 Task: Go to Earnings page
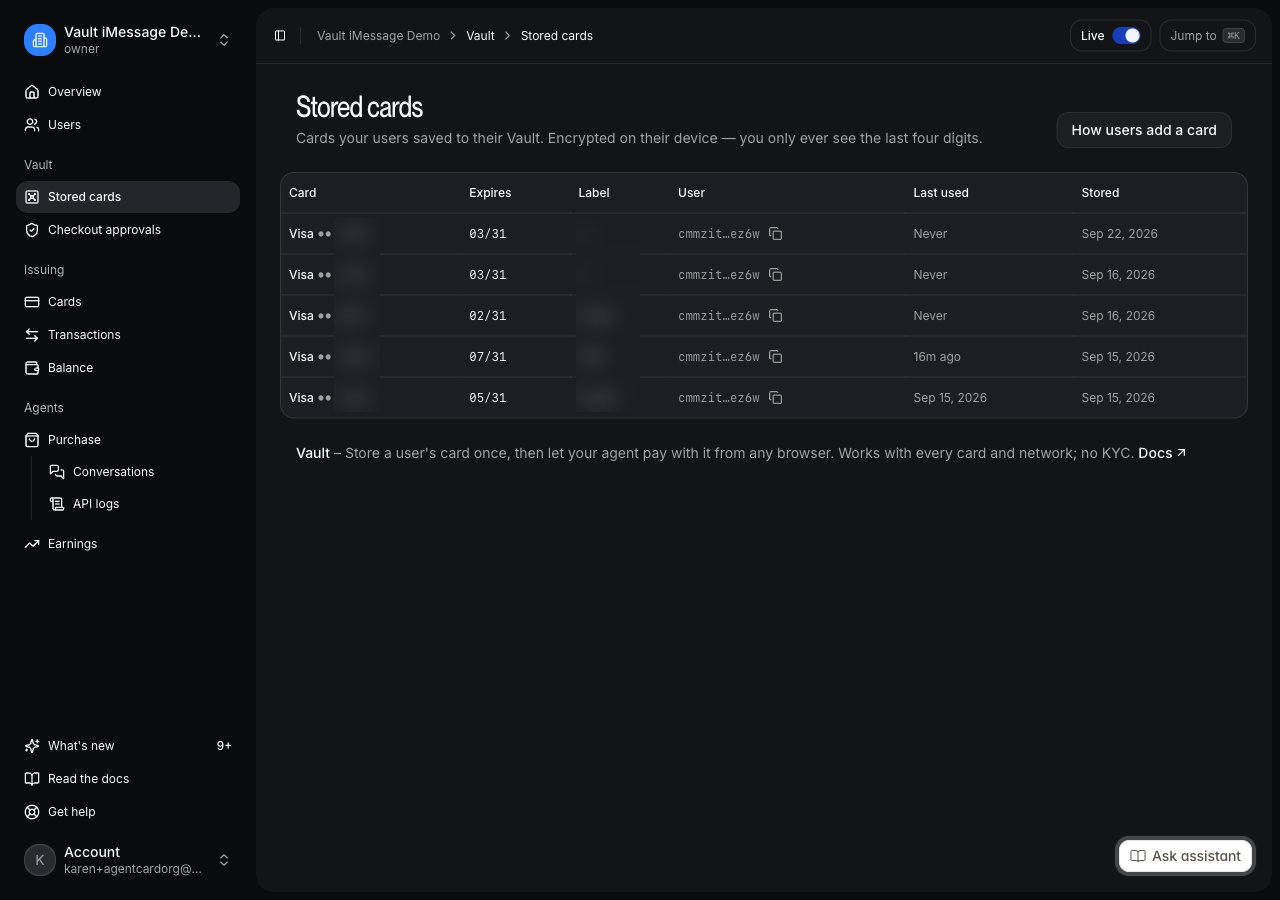(x=128, y=544)
